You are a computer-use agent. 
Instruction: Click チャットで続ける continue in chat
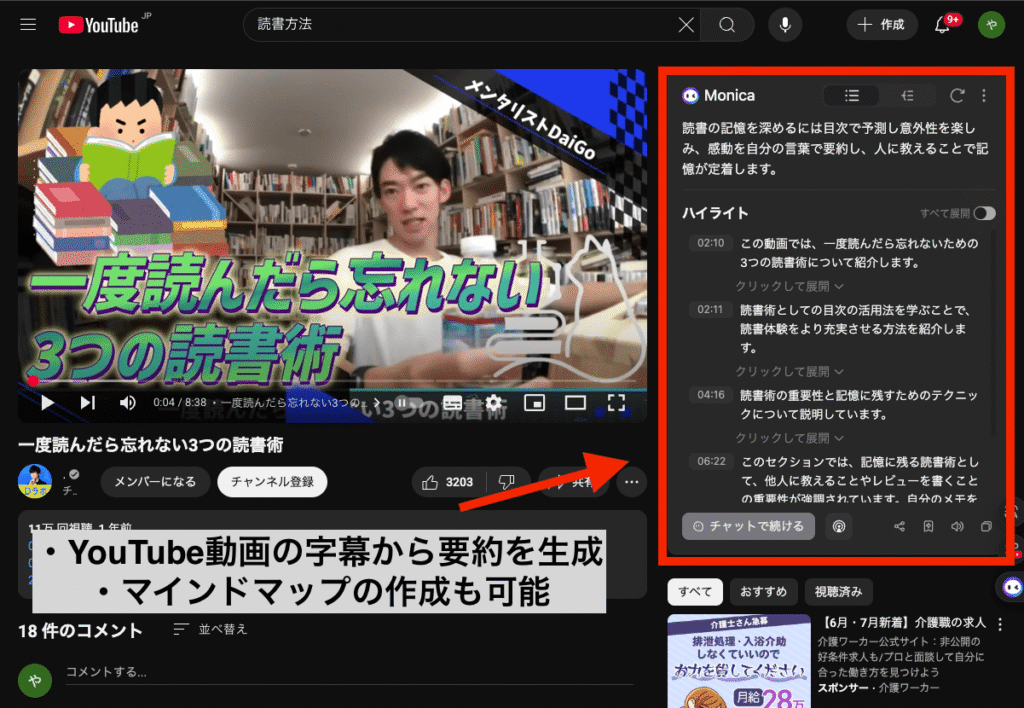pyautogui.click(x=748, y=526)
